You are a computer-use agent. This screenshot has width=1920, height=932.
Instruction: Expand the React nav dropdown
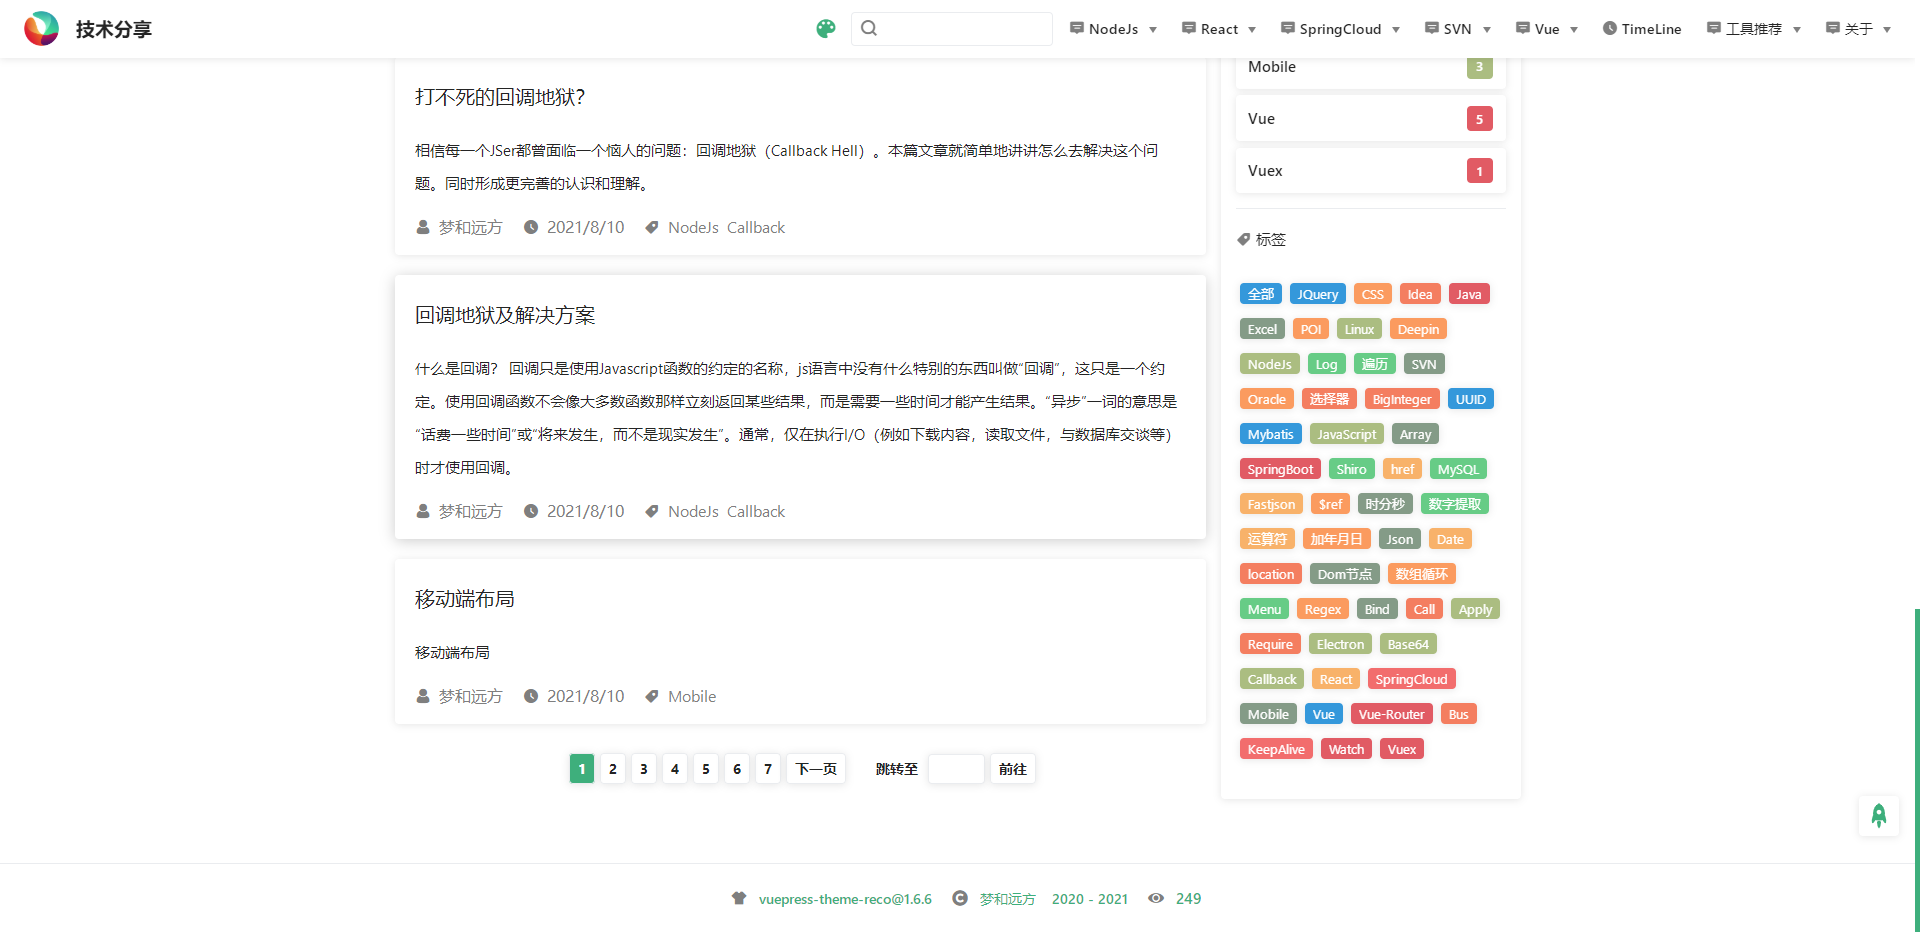coord(1219,29)
